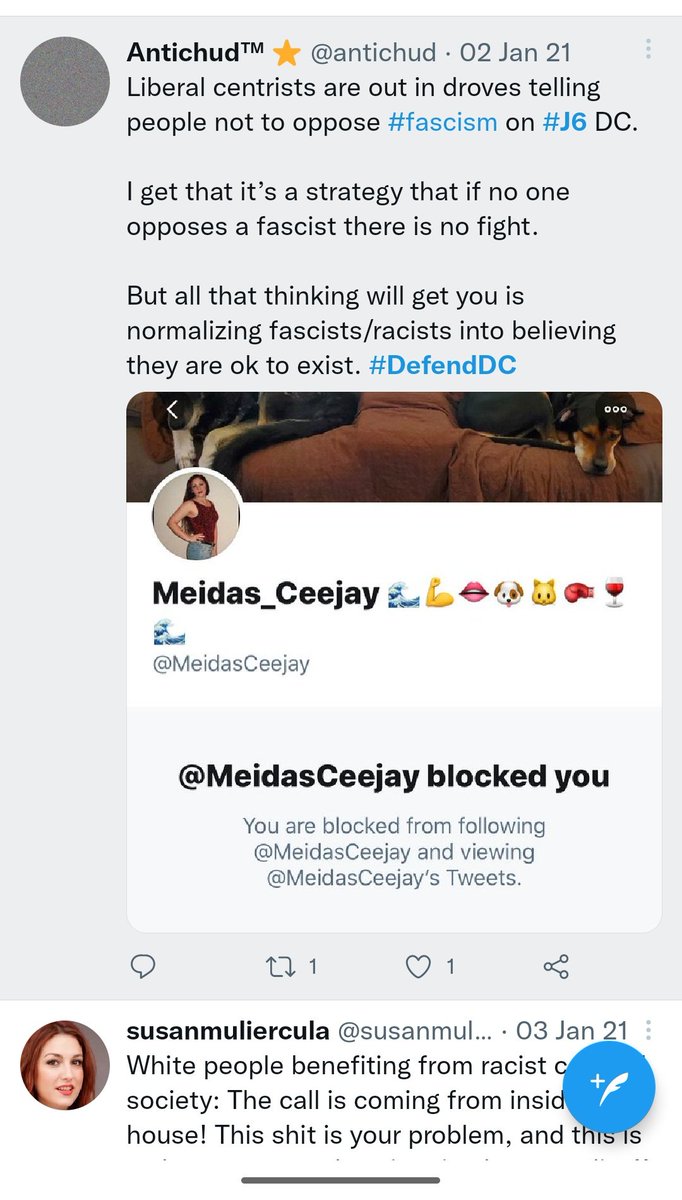Open susanmuliercula's profile picture
The height and width of the screenshot is (1200, 682).
click(x=65, y=1065)
